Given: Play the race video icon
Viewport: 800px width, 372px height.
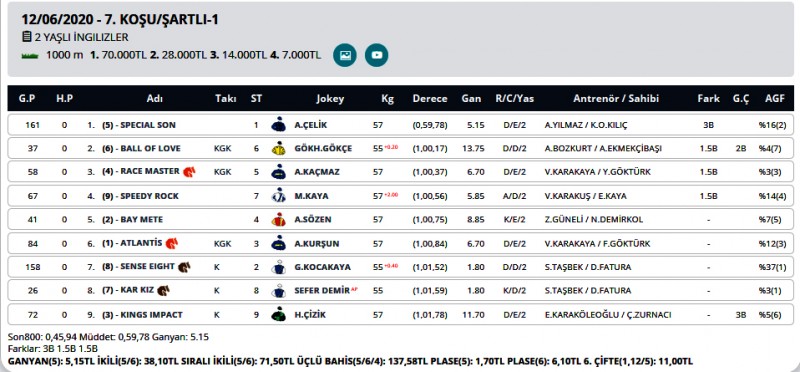Looking at the screenshot, I should click(x=377, y=55).
